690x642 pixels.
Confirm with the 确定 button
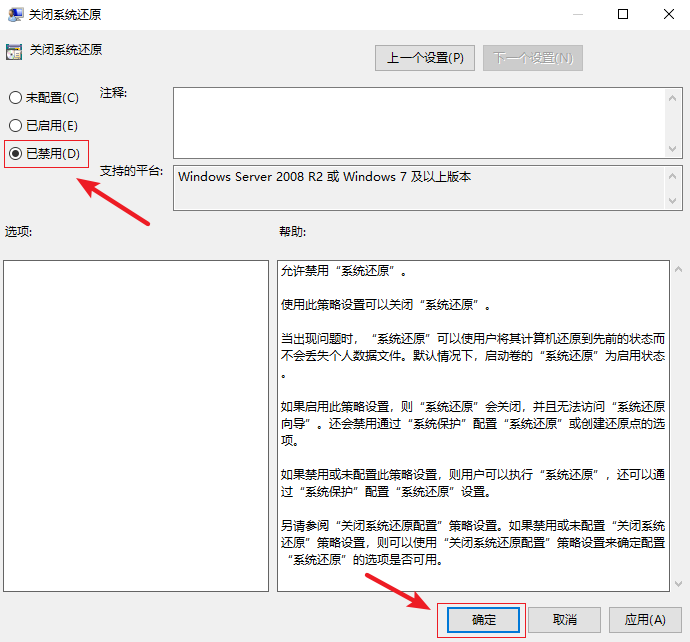(484, 620)
